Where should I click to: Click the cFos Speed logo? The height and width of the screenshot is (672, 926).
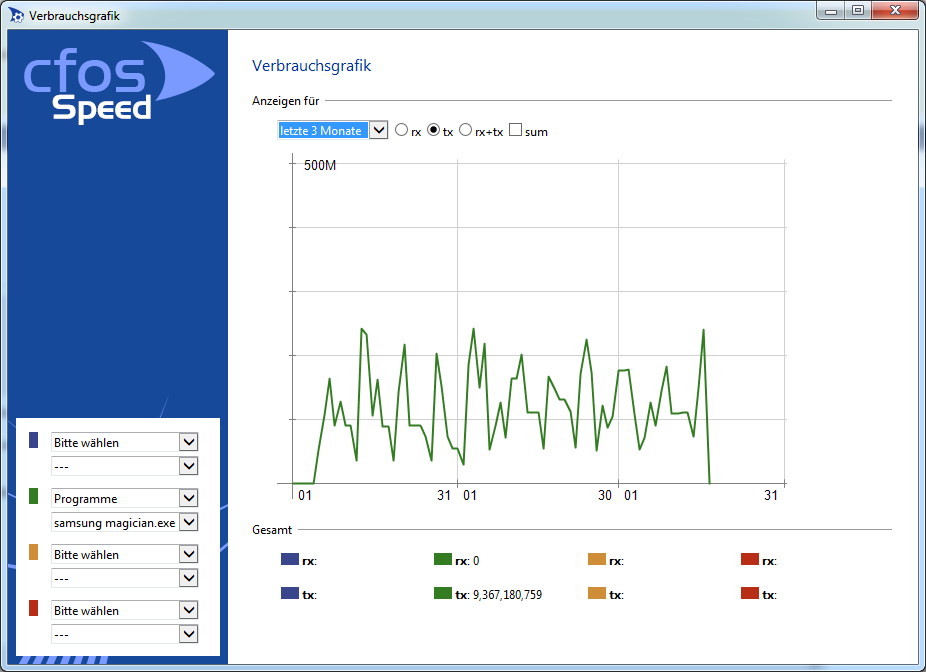coord(118,81)
